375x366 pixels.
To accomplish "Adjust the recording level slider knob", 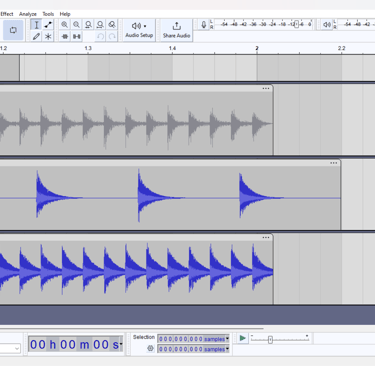I will (296, 24).
